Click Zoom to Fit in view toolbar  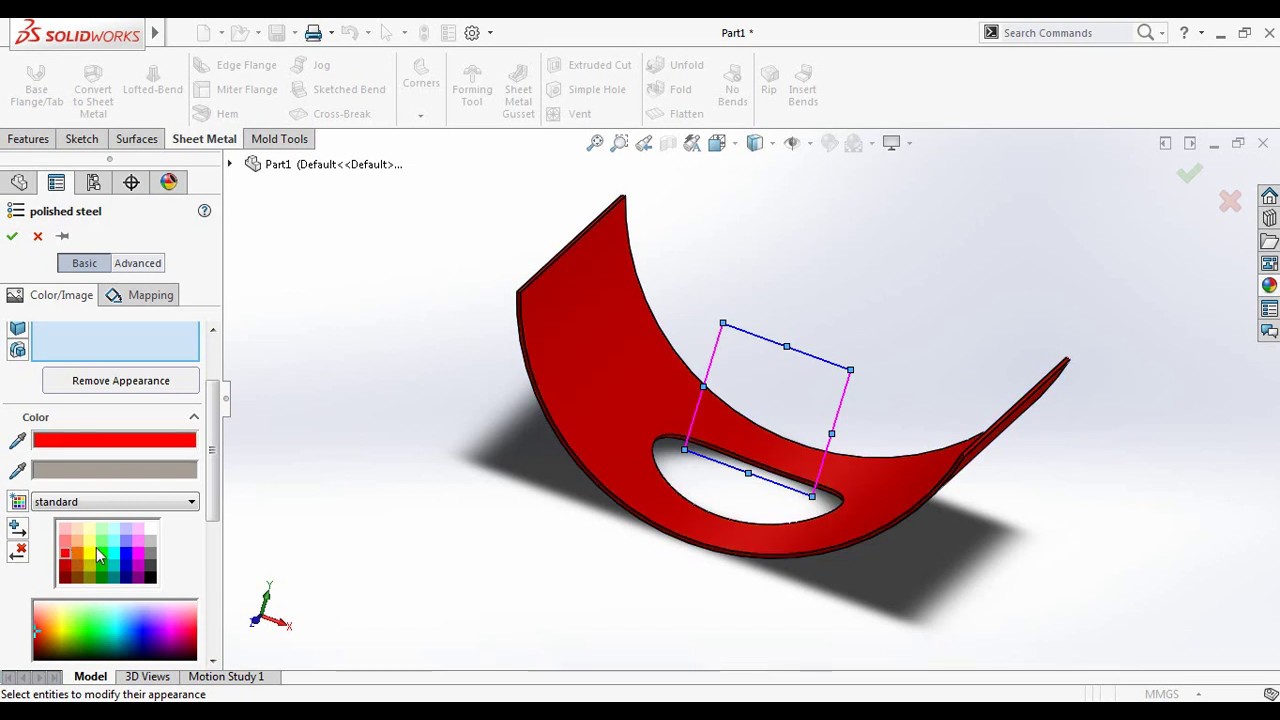coord(595,143)
